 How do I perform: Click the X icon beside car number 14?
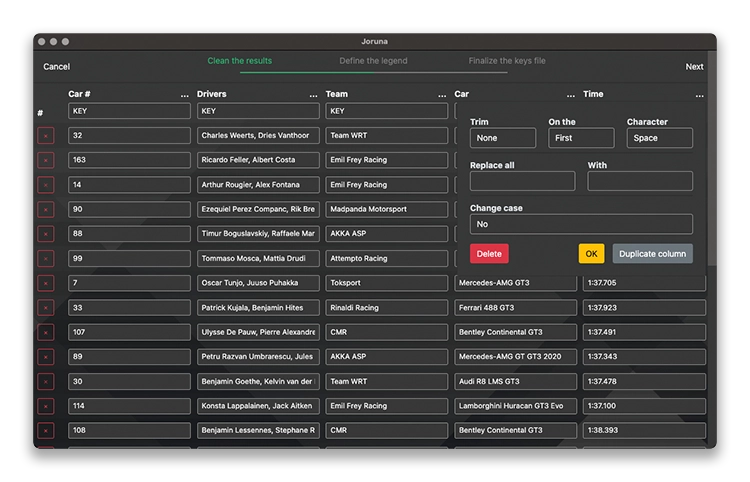tap(45, 185)
